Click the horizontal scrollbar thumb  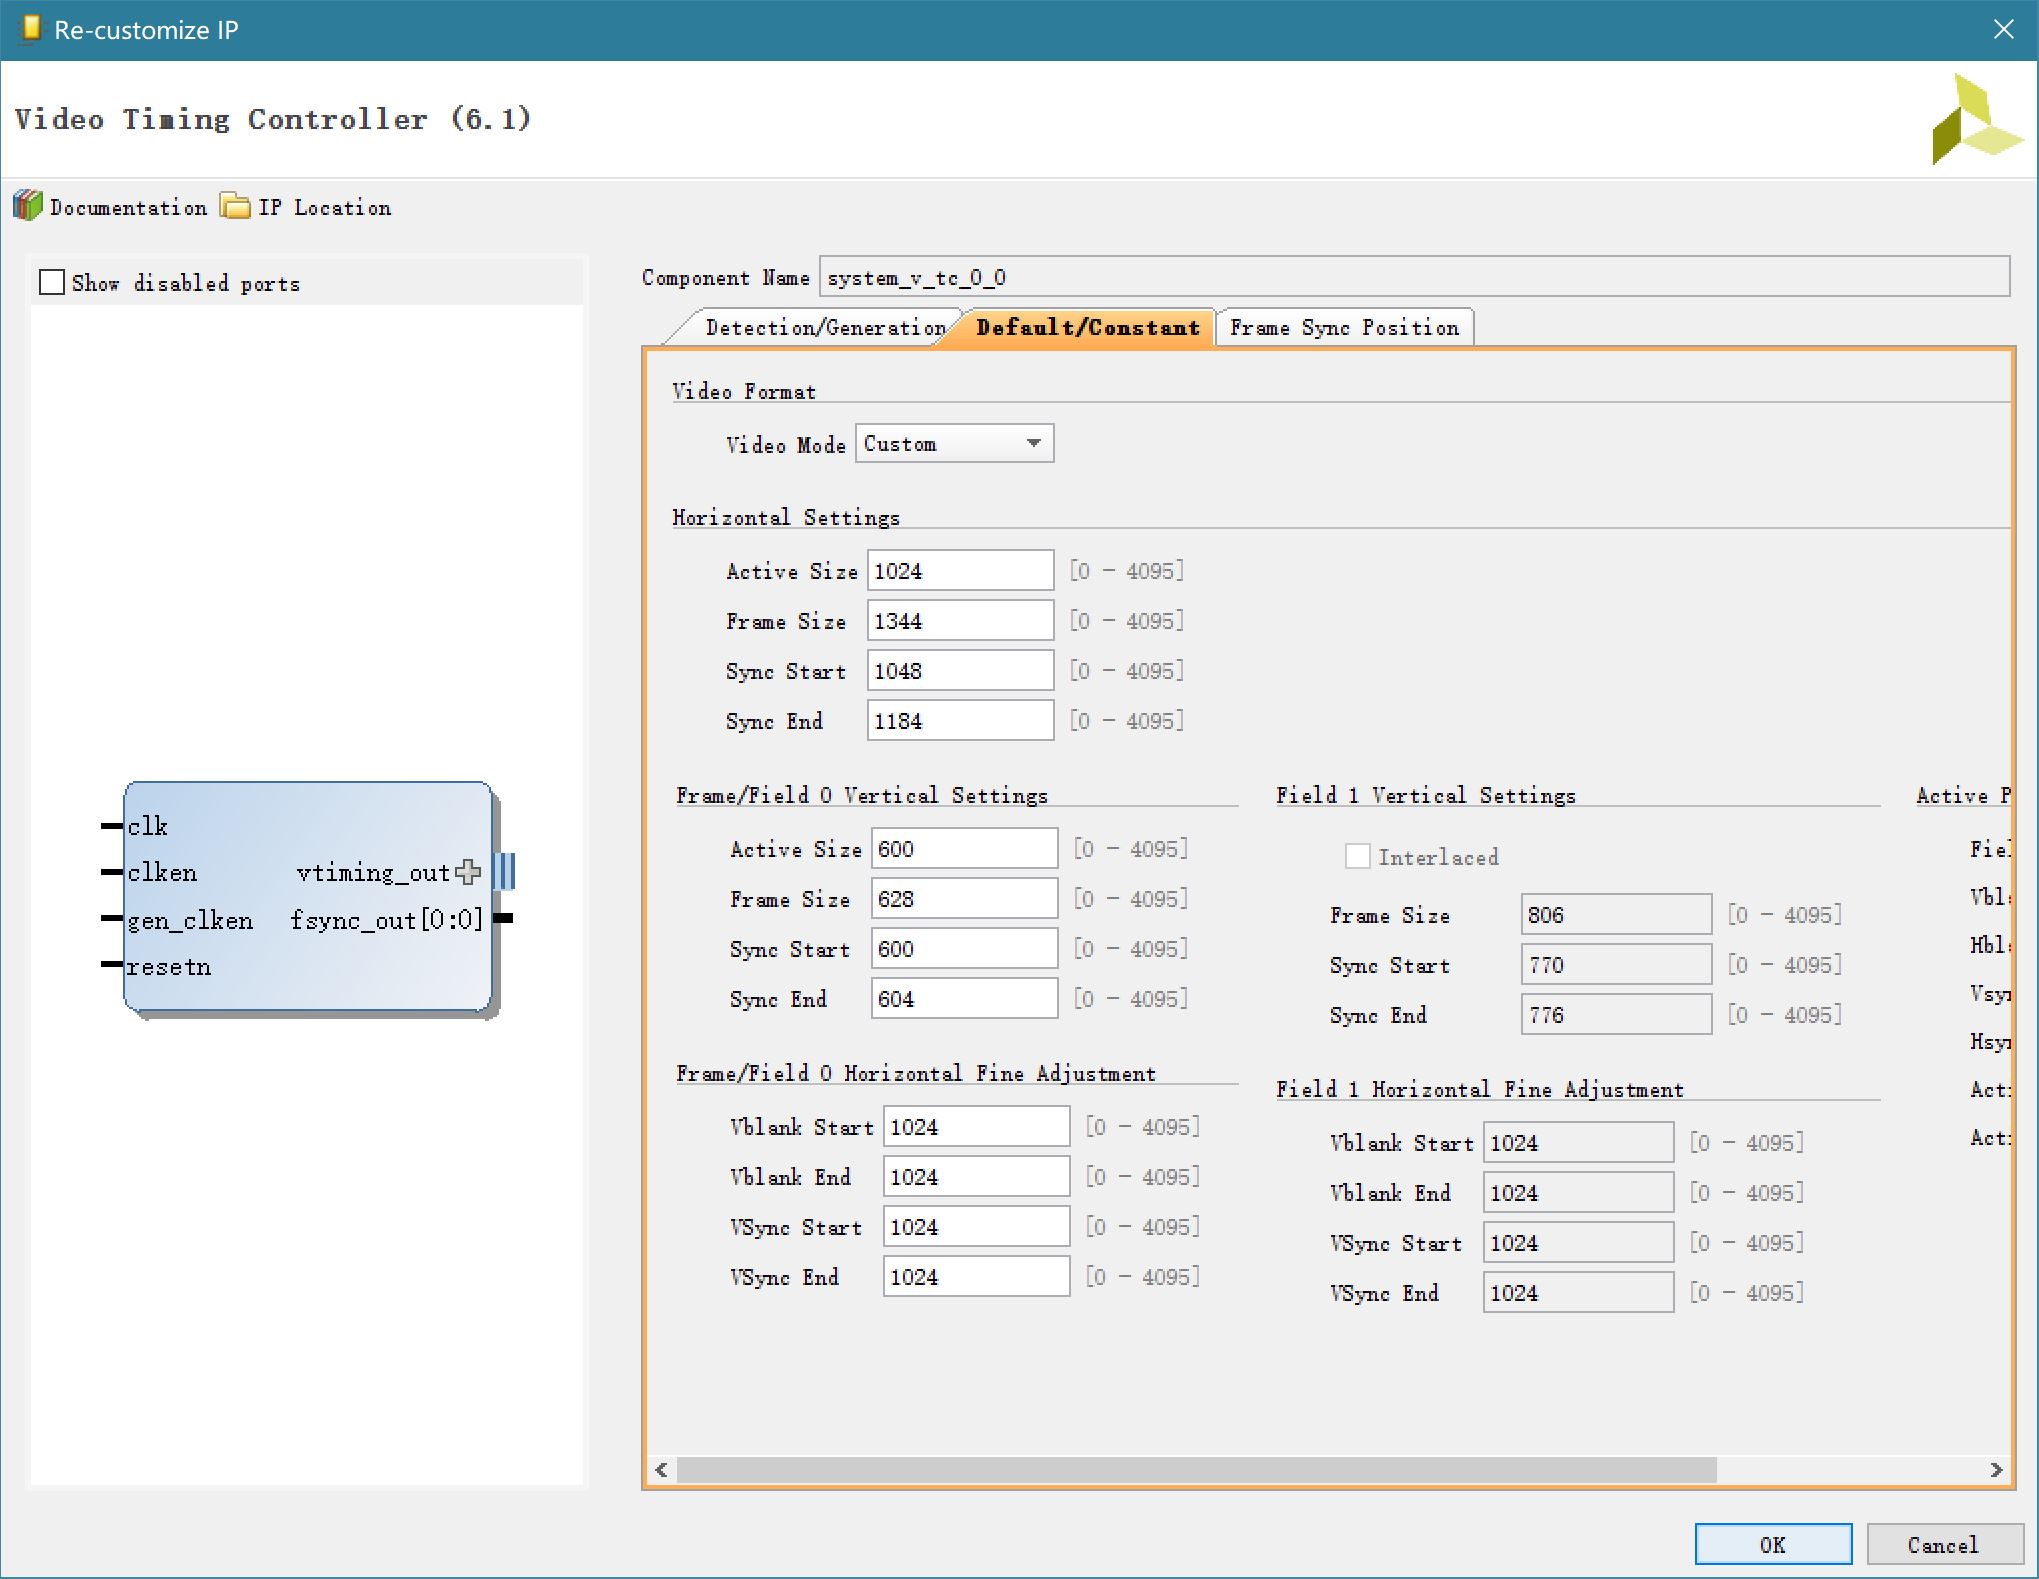pos(1195,1469)
